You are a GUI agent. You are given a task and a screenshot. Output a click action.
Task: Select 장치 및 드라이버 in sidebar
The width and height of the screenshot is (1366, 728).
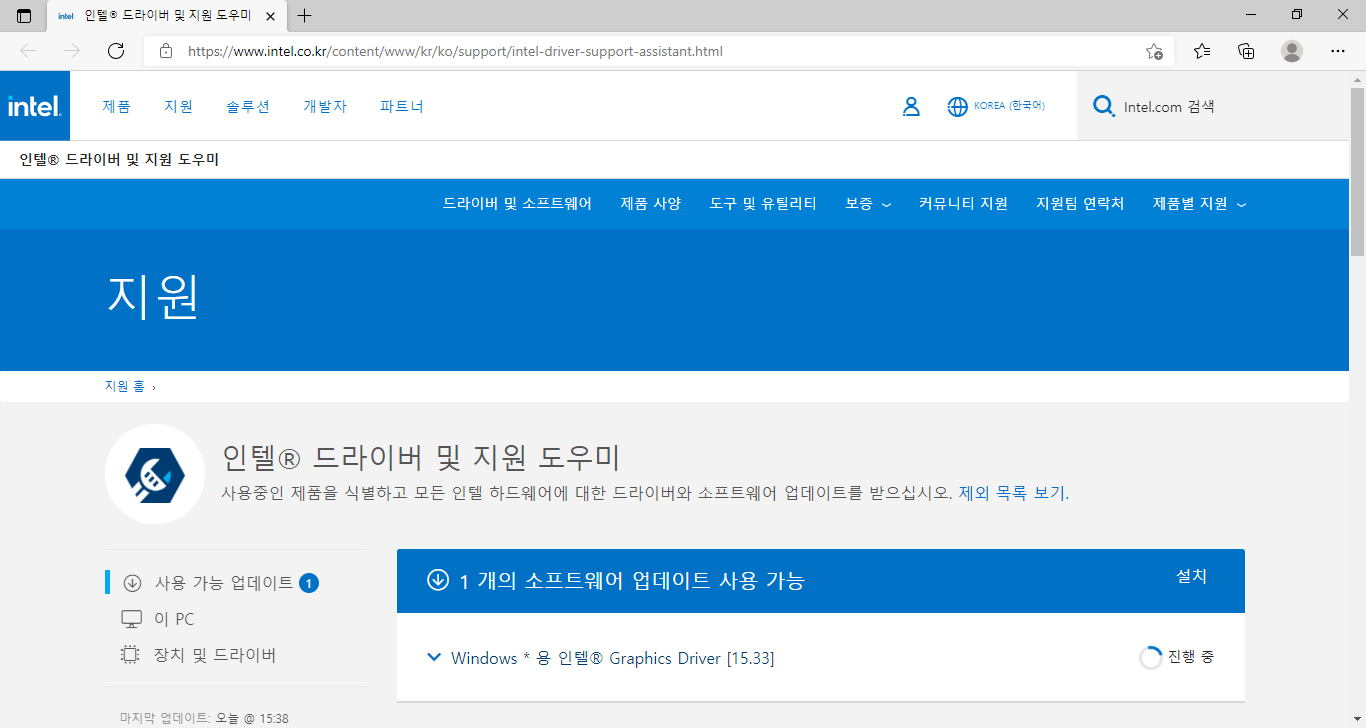tap(215, 655)
